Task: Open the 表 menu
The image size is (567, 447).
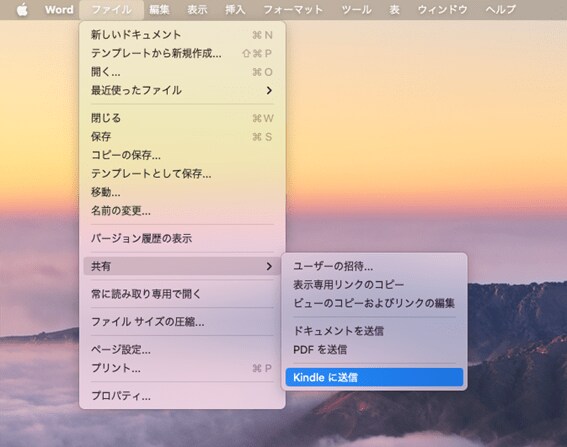Action: (394, 10)
